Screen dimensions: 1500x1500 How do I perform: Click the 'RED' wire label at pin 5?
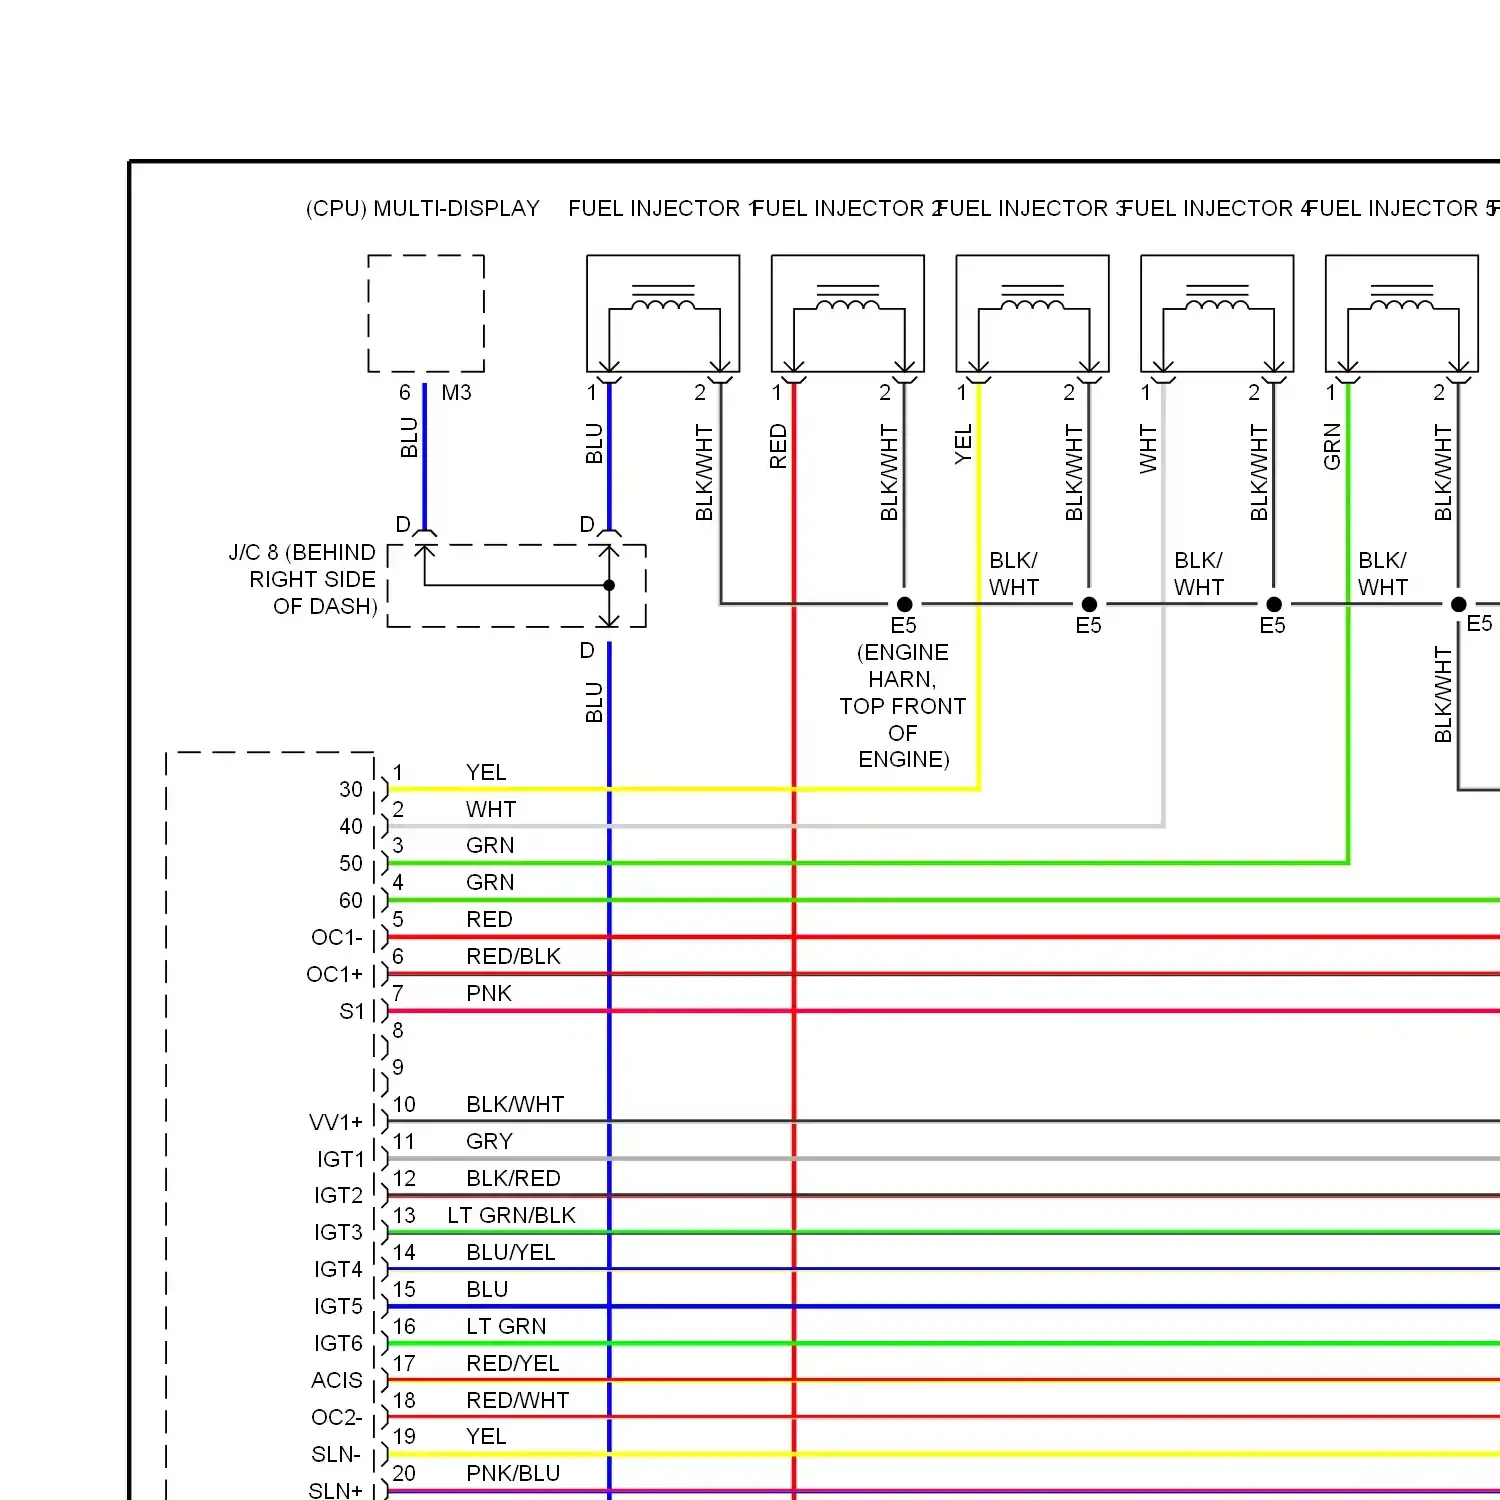tap(489, 919)
